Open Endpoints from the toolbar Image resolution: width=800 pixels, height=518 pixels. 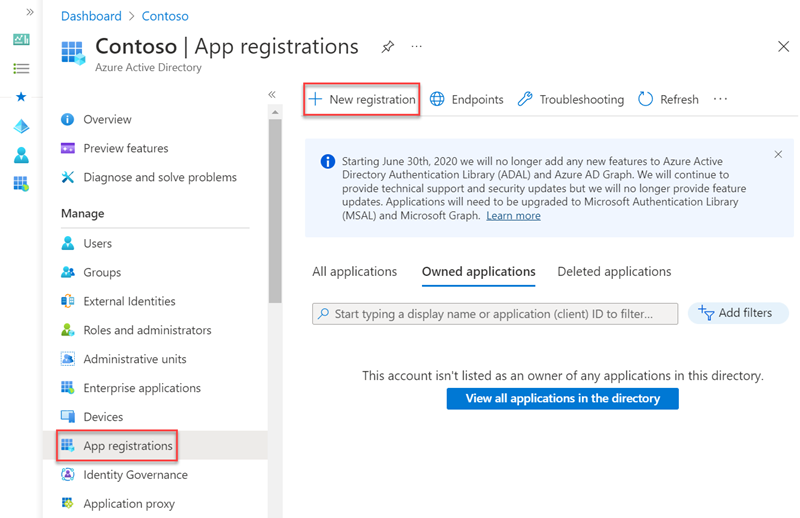(466, 99)
